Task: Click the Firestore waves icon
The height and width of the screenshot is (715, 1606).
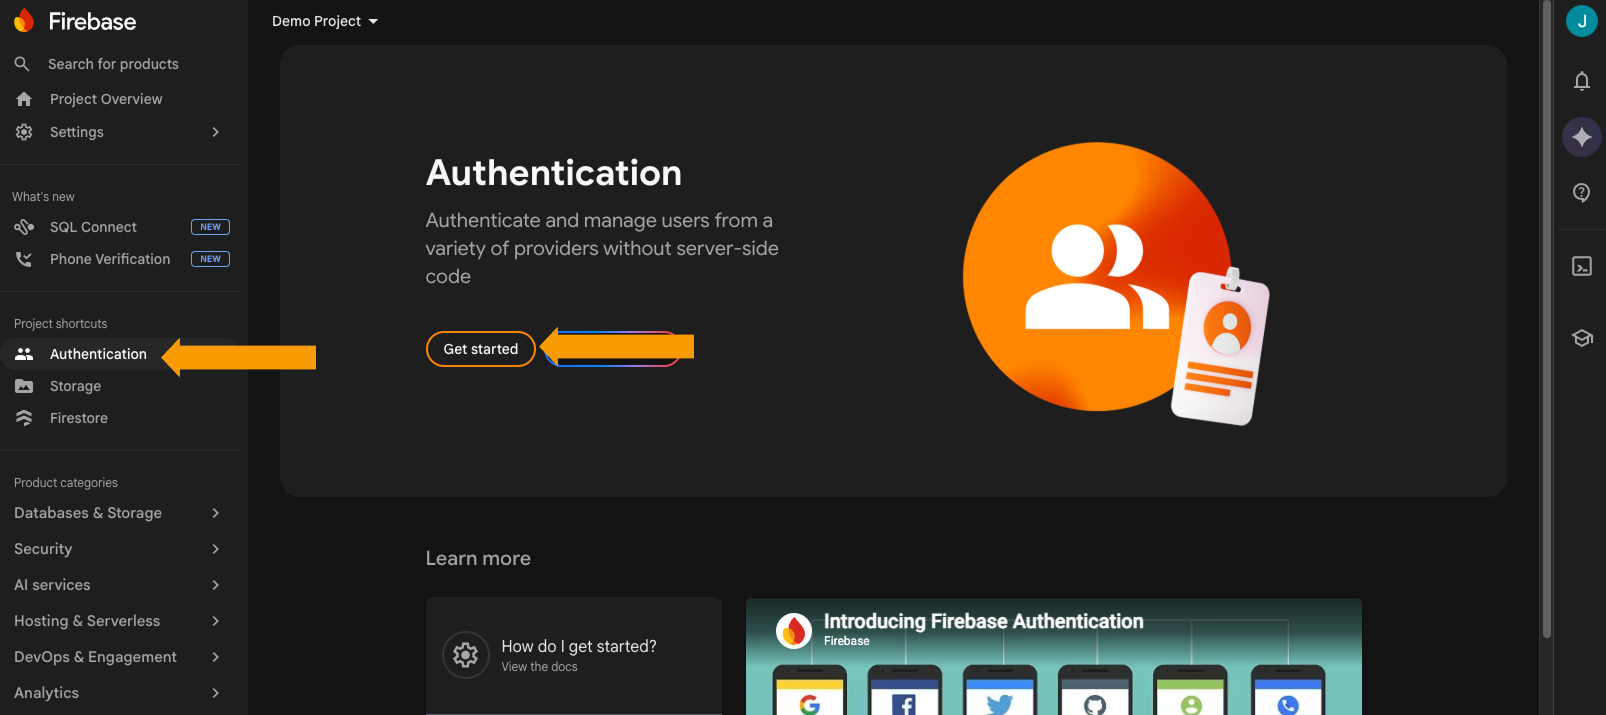Action: pyautogui.click(x=24, y=418)
